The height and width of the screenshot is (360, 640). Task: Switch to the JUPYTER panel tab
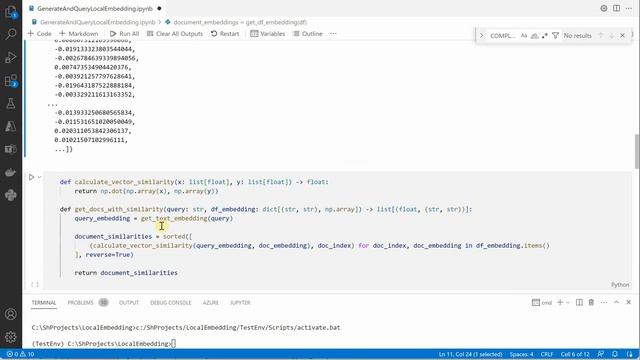[240, 302]
